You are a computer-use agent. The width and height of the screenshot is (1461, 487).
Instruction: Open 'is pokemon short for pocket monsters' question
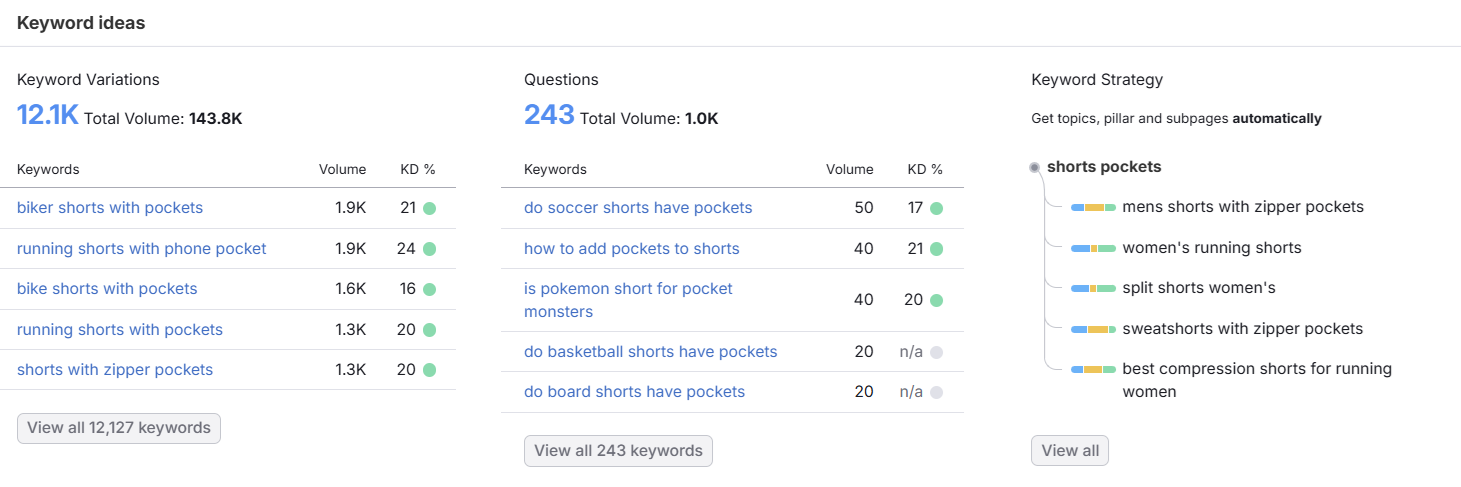point(628,300)
